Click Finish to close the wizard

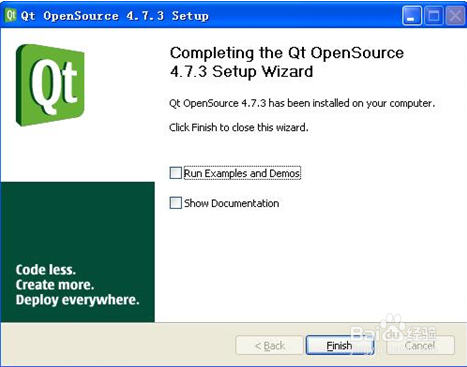339,345
